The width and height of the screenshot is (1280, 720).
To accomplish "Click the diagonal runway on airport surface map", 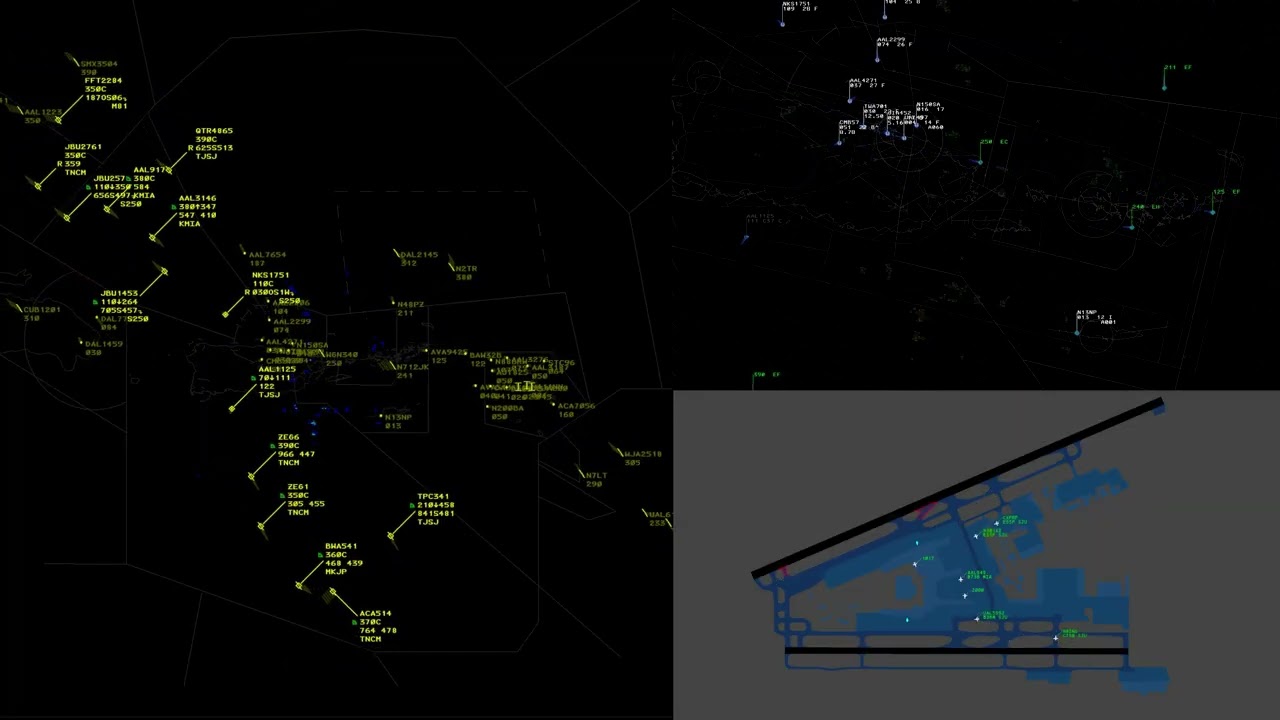I will click(958, 489).
